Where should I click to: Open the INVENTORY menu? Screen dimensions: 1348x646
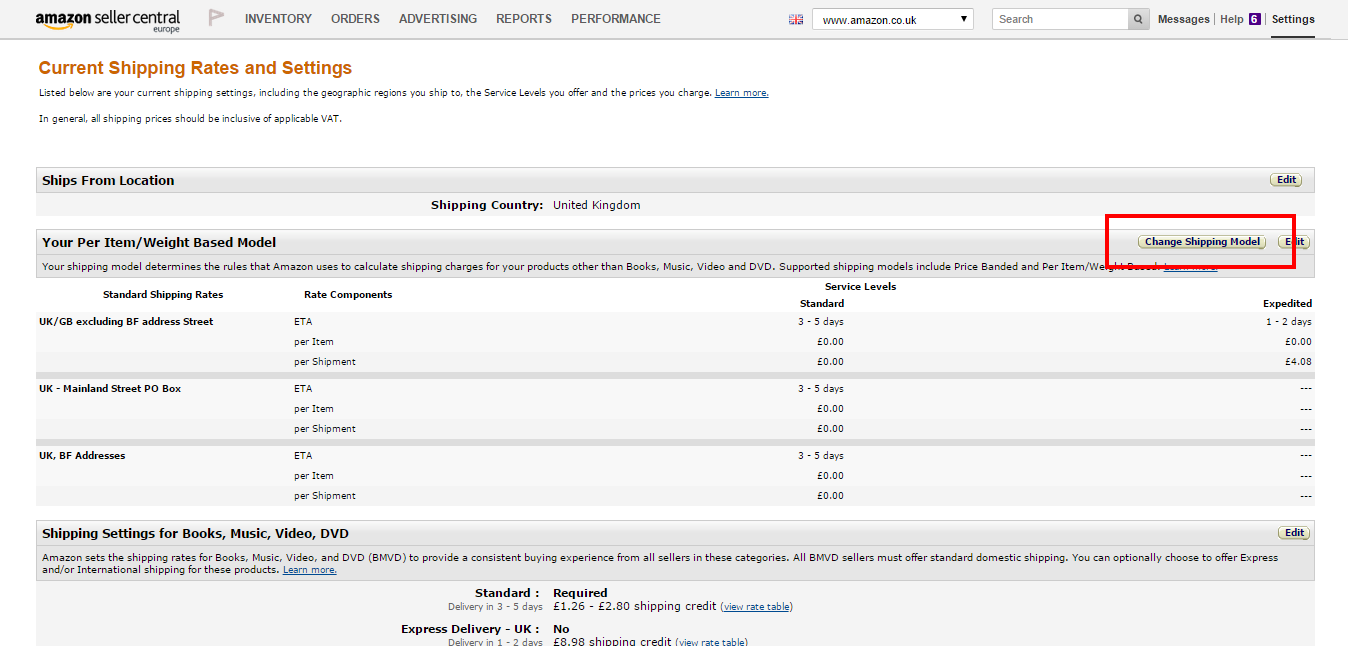[x=278, y=19]
